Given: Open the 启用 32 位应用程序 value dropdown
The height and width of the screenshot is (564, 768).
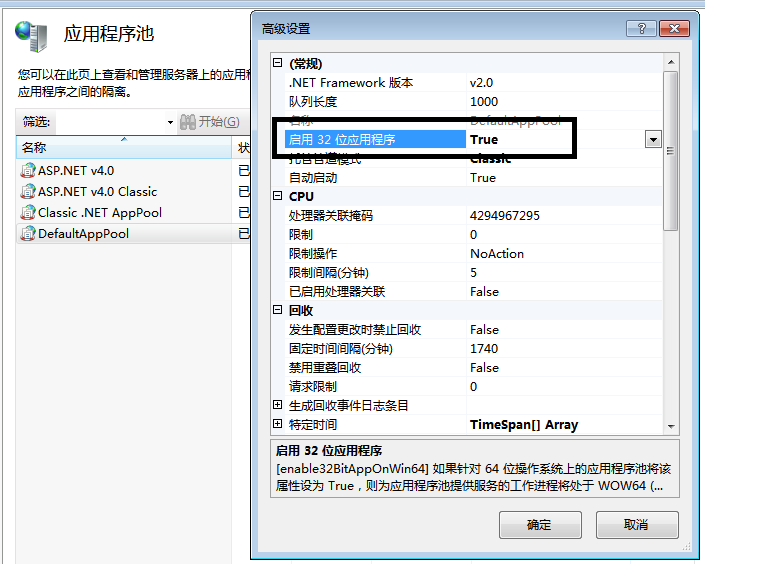Looking at the screenshot, I should 653,140.
